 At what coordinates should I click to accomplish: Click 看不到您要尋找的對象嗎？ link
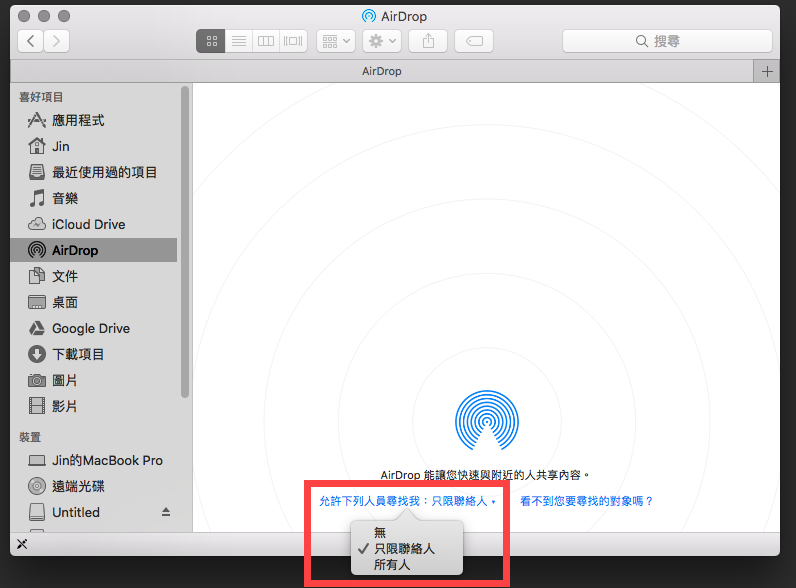click(x=586, y=502)
